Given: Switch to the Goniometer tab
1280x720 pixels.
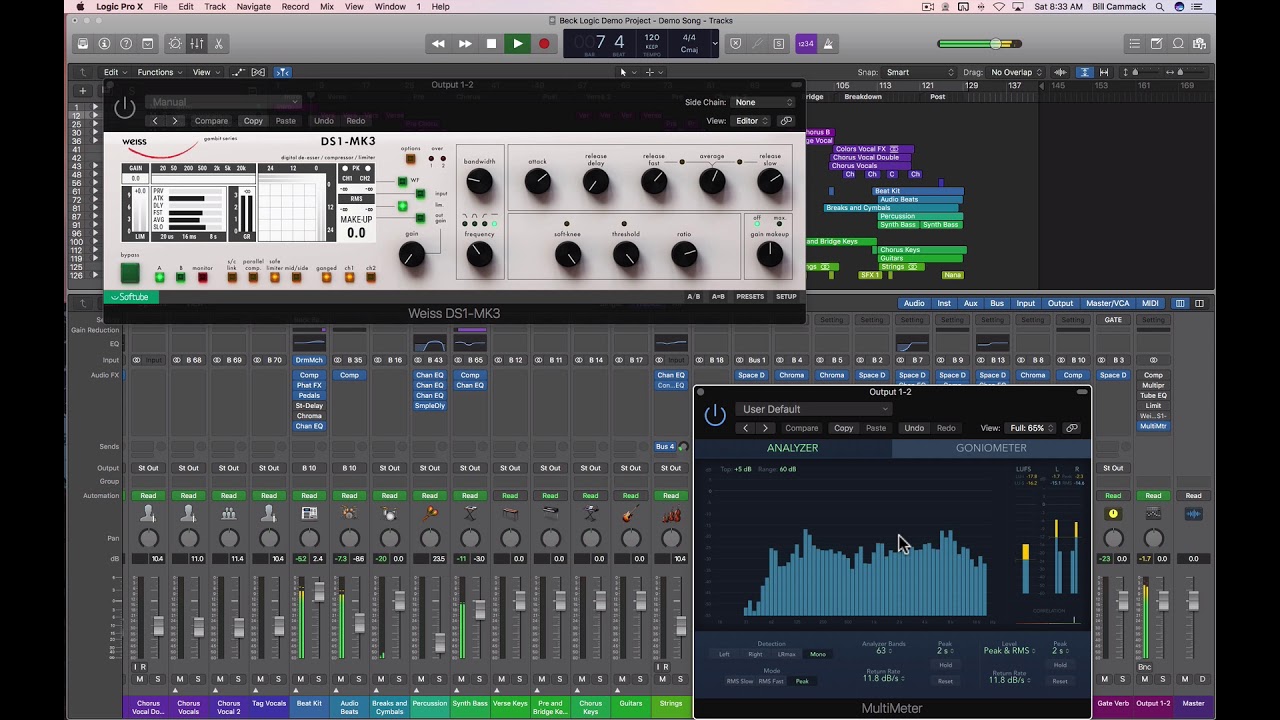Looking at the screenshot, I should coord(991,448).
